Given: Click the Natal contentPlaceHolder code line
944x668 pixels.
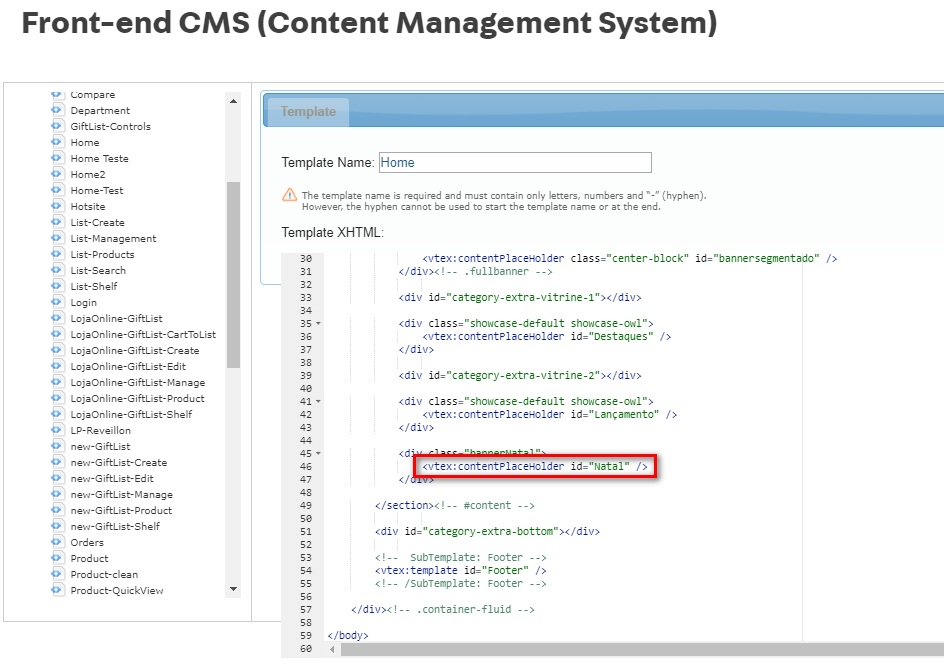Looking at the screenshot, I should click(x=535, y=466).
